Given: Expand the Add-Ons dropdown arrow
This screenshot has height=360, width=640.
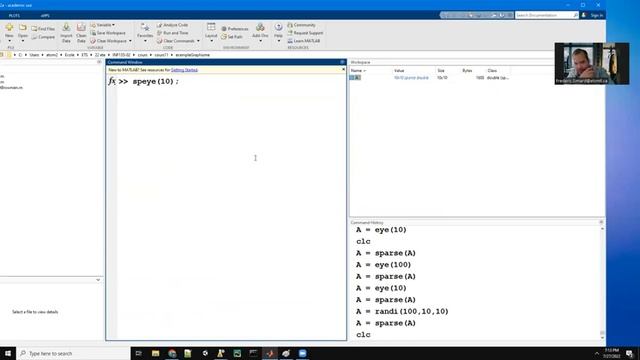Looking at the screenshot, I should point(260,41).
